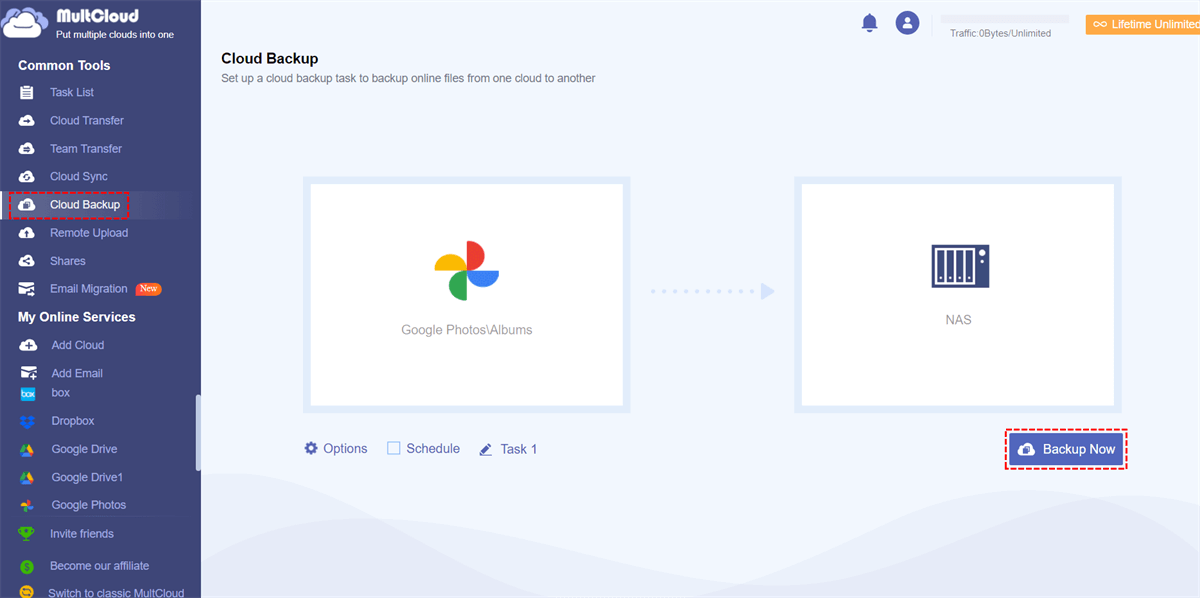
Task: Click the MultCloud logo icon
Action: tap(24, 22)
